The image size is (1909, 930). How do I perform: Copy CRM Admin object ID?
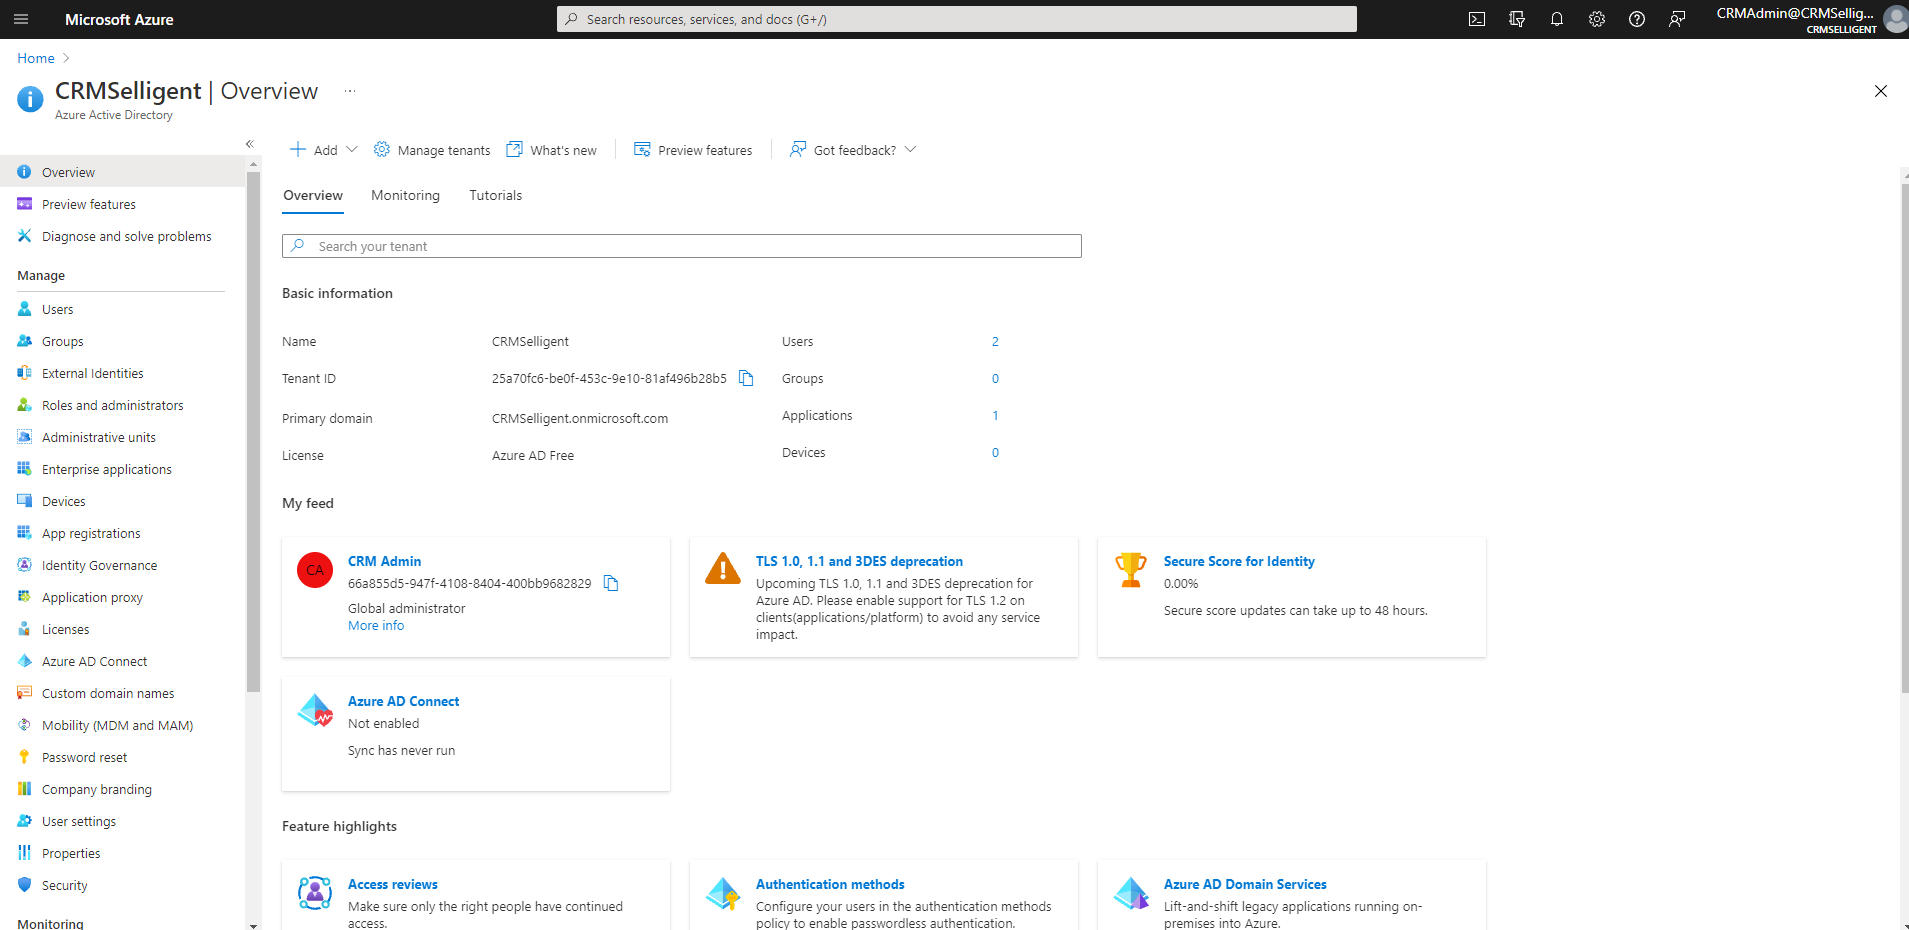[x=611, y=583]
